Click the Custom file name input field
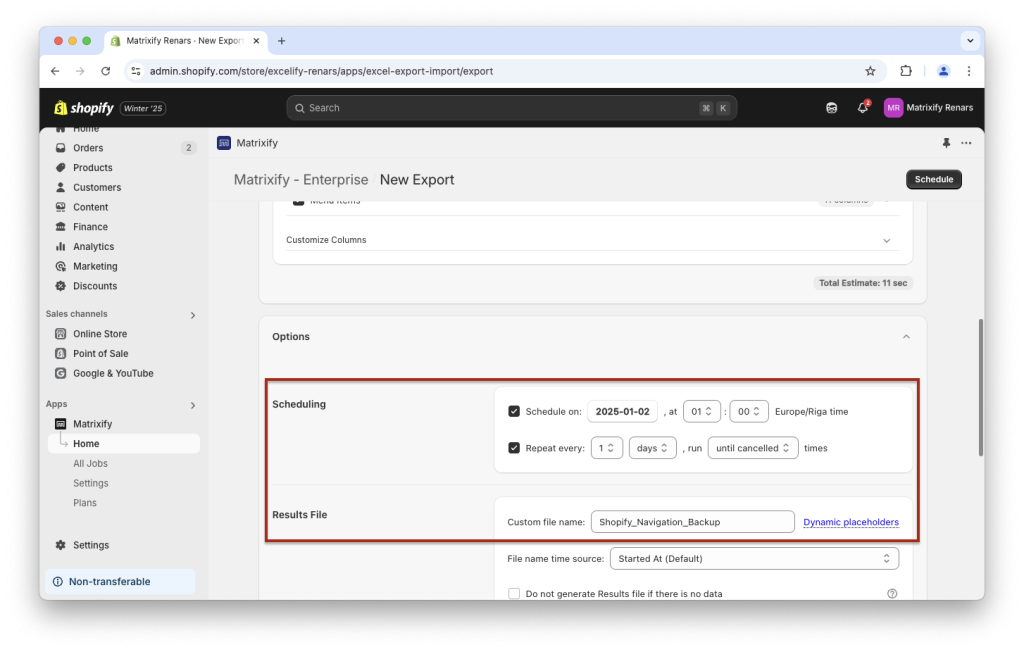This screenshot has height=652, width=1024. (692, 521)
